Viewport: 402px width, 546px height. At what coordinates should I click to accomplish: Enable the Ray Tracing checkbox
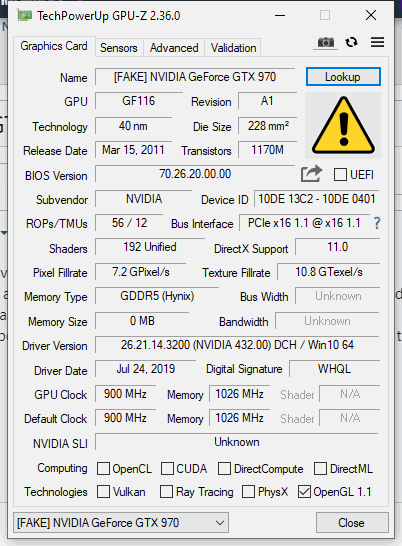(166, 492)
